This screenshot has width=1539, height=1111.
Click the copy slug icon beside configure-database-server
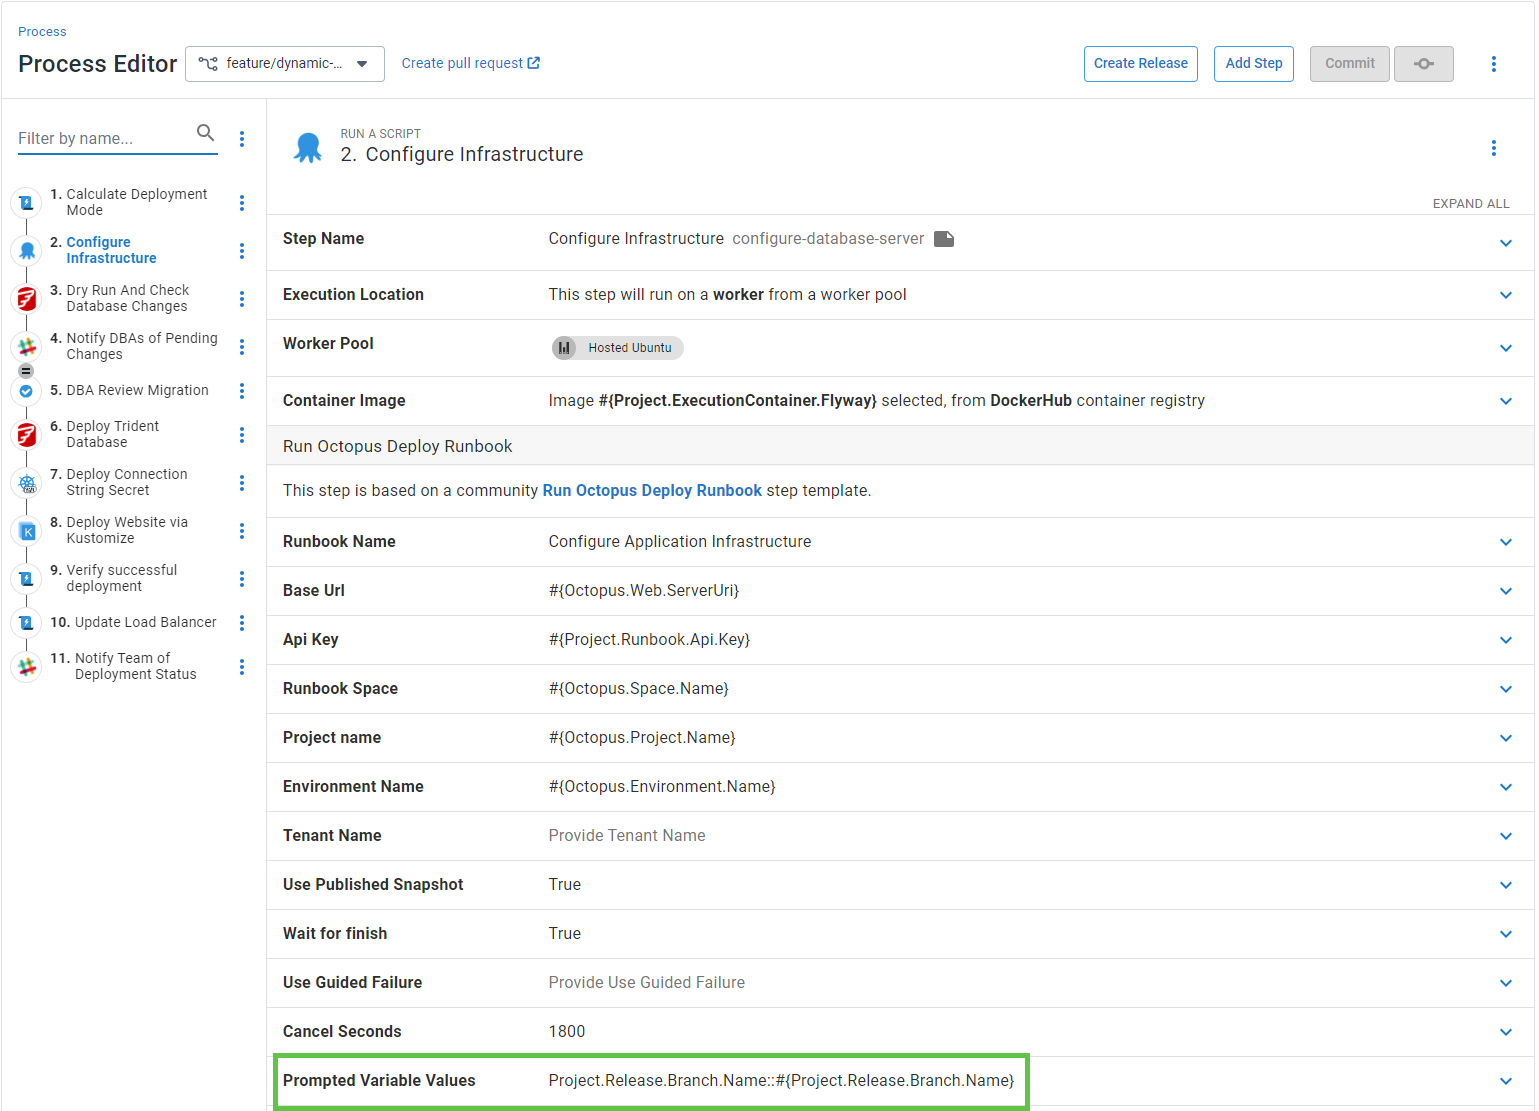(943, 239)
